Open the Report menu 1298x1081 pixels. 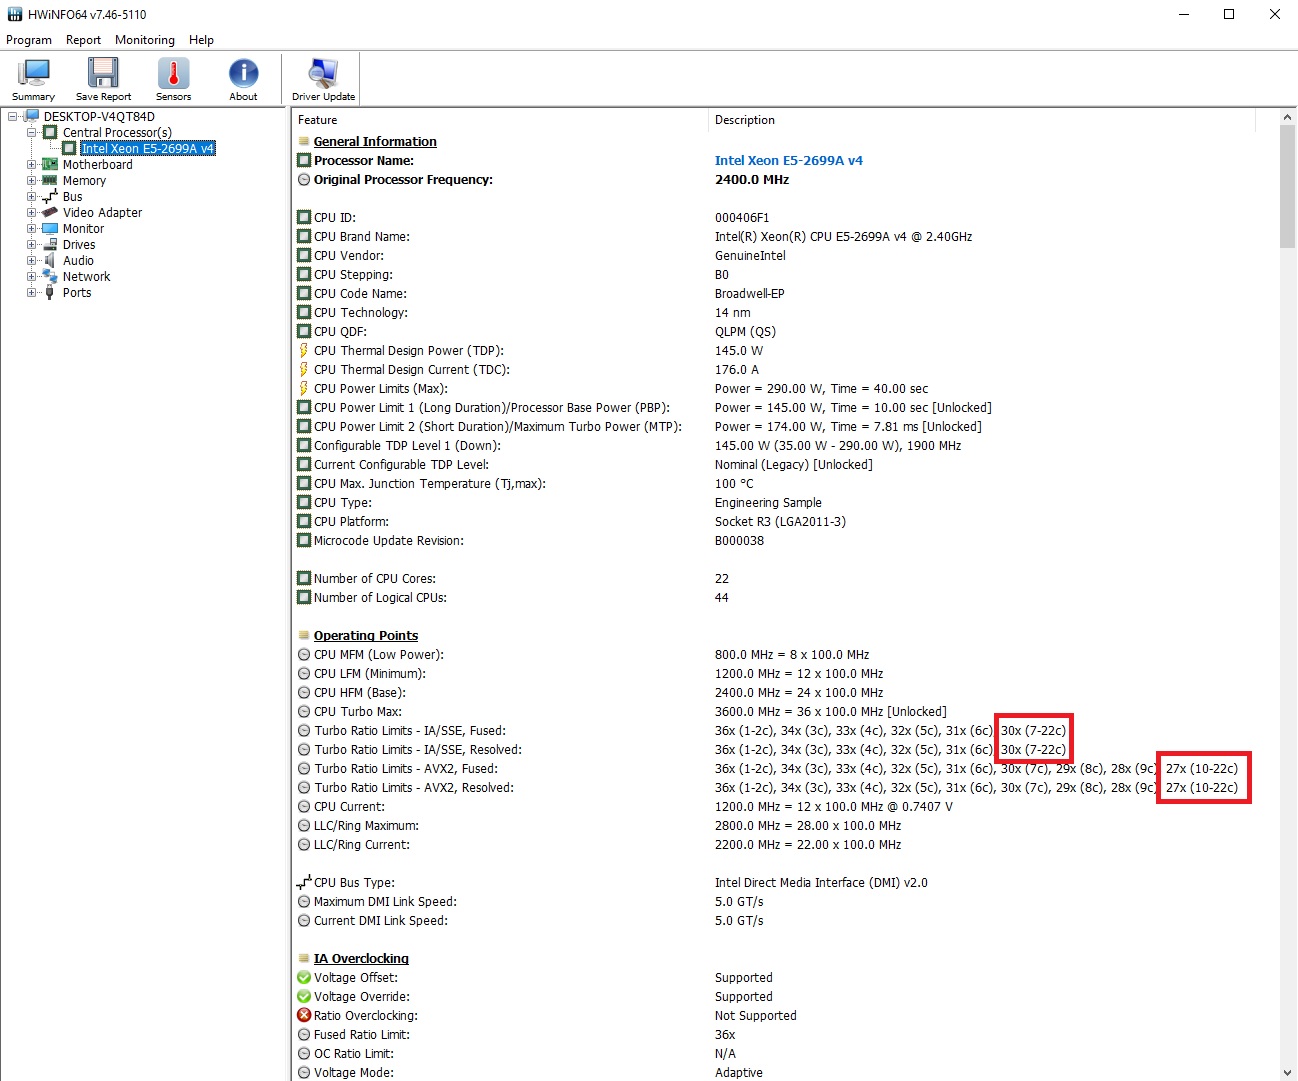click(x=83, y=40)
